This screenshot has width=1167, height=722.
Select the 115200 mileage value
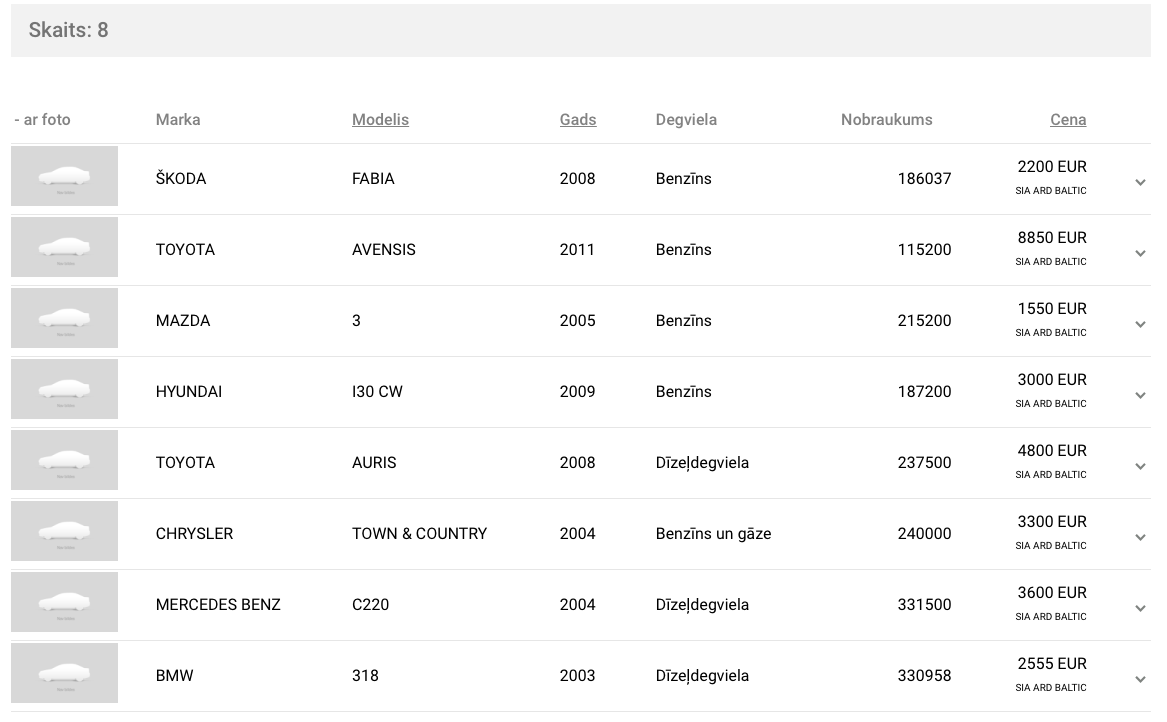coord(924,250)
